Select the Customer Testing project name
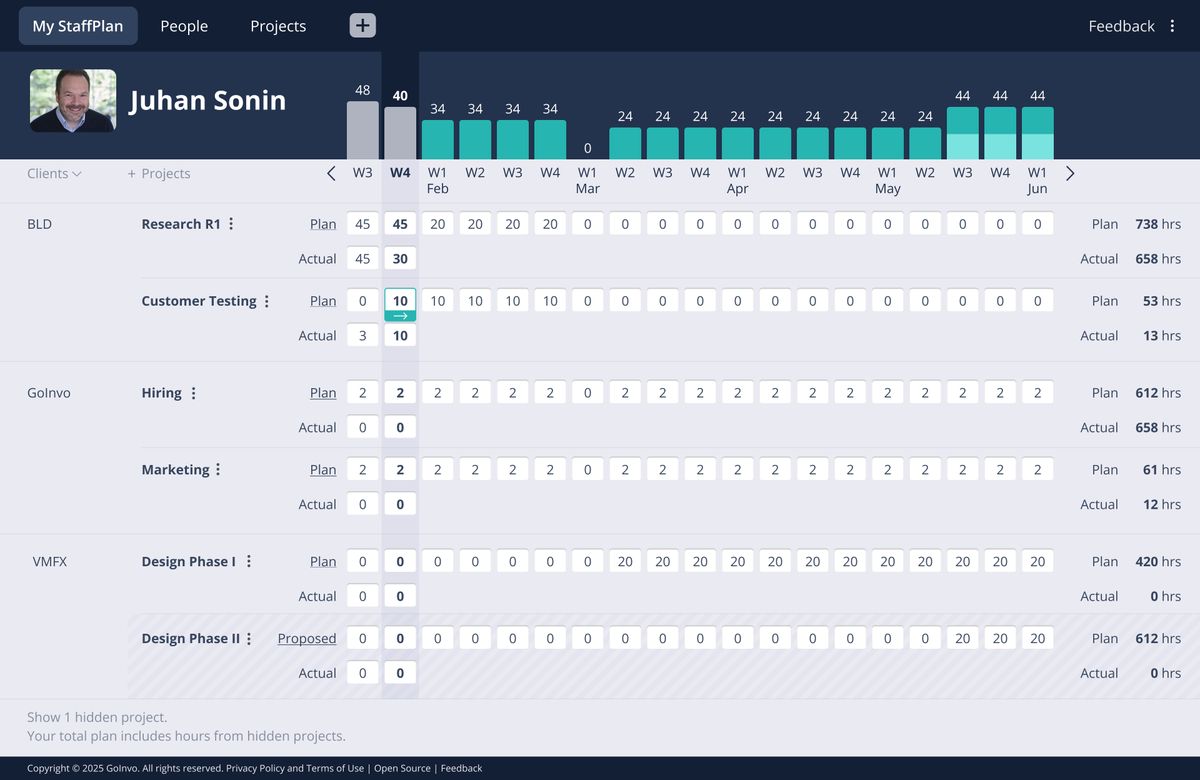This screenshot has width=1200, height=780. click(199, 301)
